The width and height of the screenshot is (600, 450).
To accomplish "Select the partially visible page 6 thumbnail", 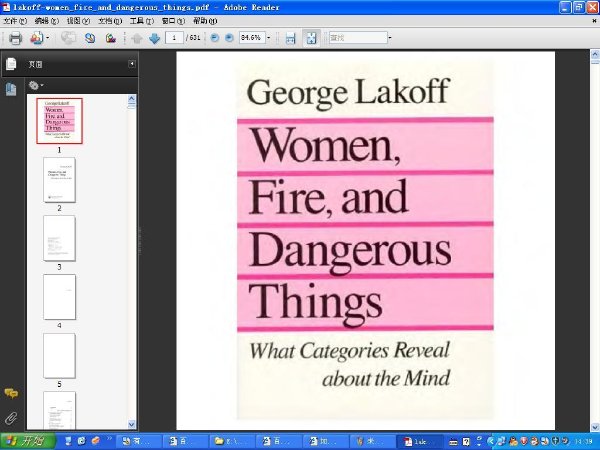I will [59, 410].
